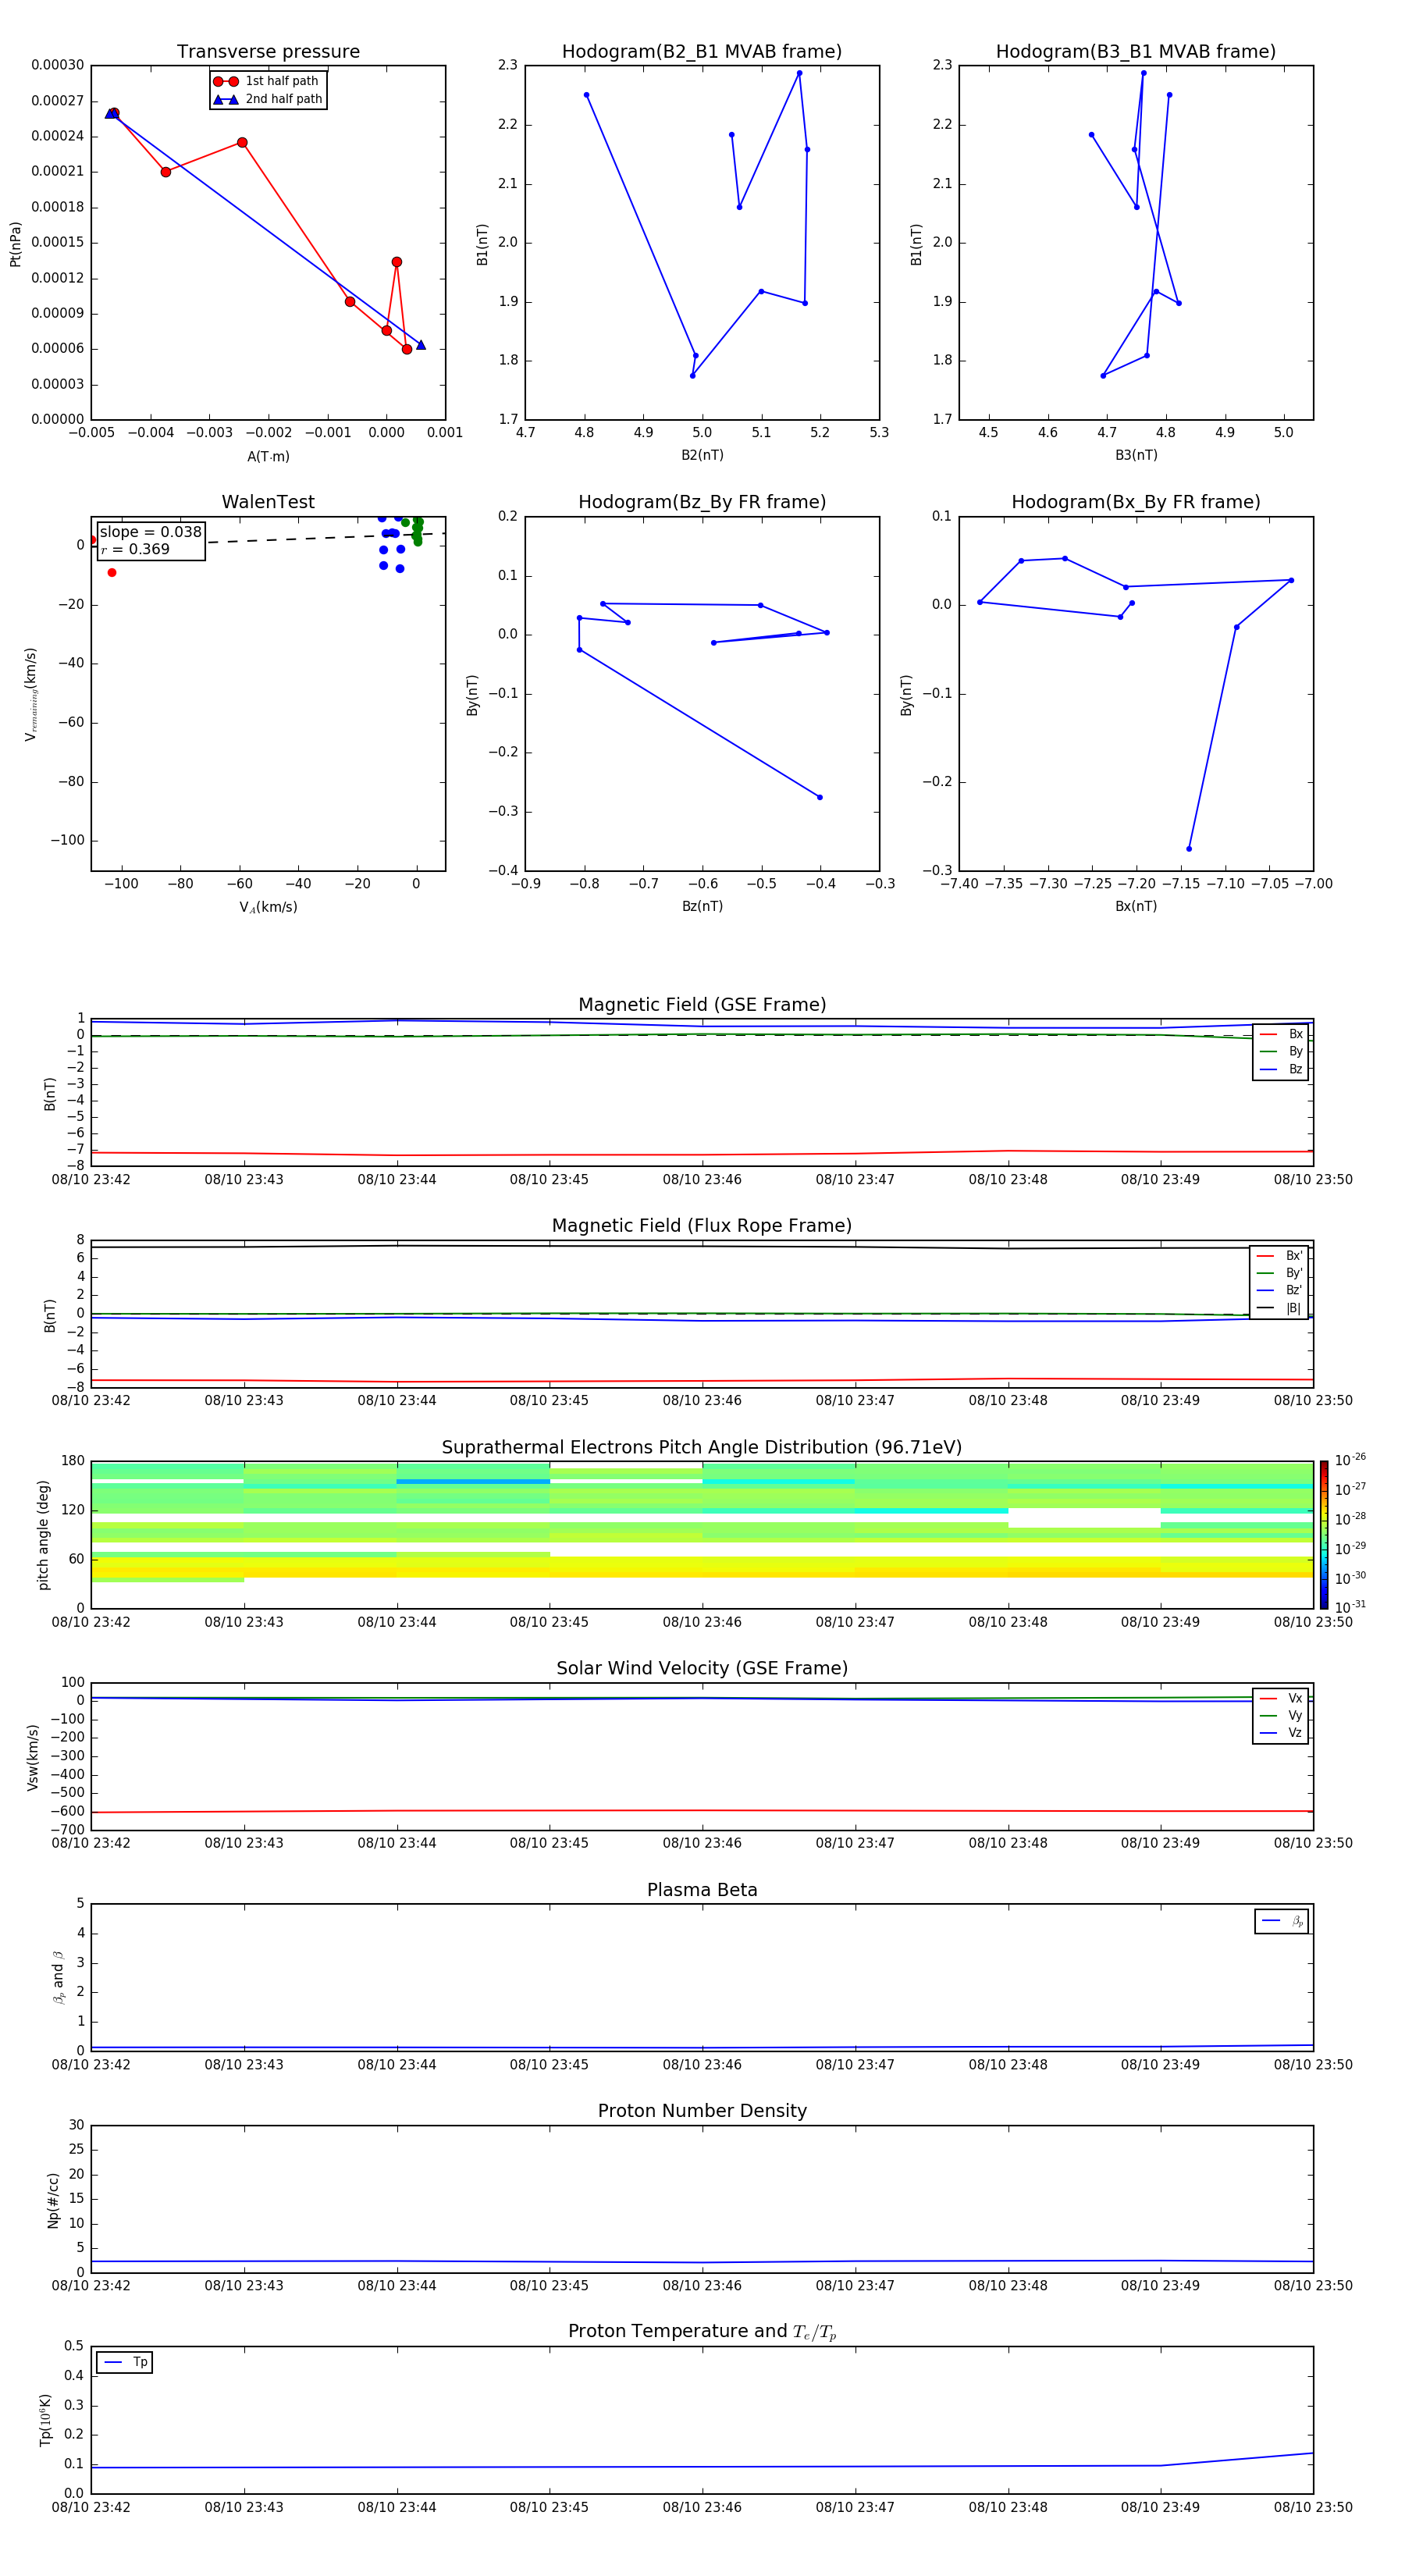This screenshot has width=1405, height=2576.
Task: Click the 'A(T·m)' x-axis label
Action: (x=268, y=456)
